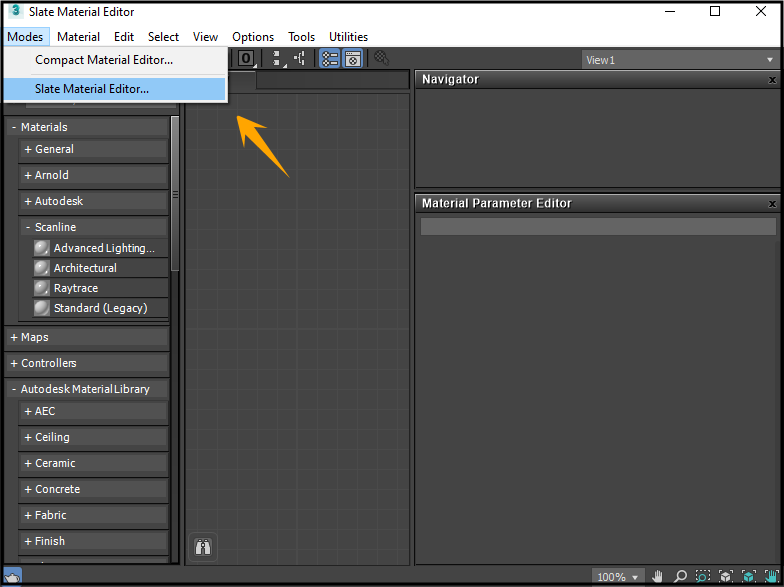Viewport: 784px width, 587px height.
Task: Click the Raytrace material sphere icon
Action: tap(42, 288)
